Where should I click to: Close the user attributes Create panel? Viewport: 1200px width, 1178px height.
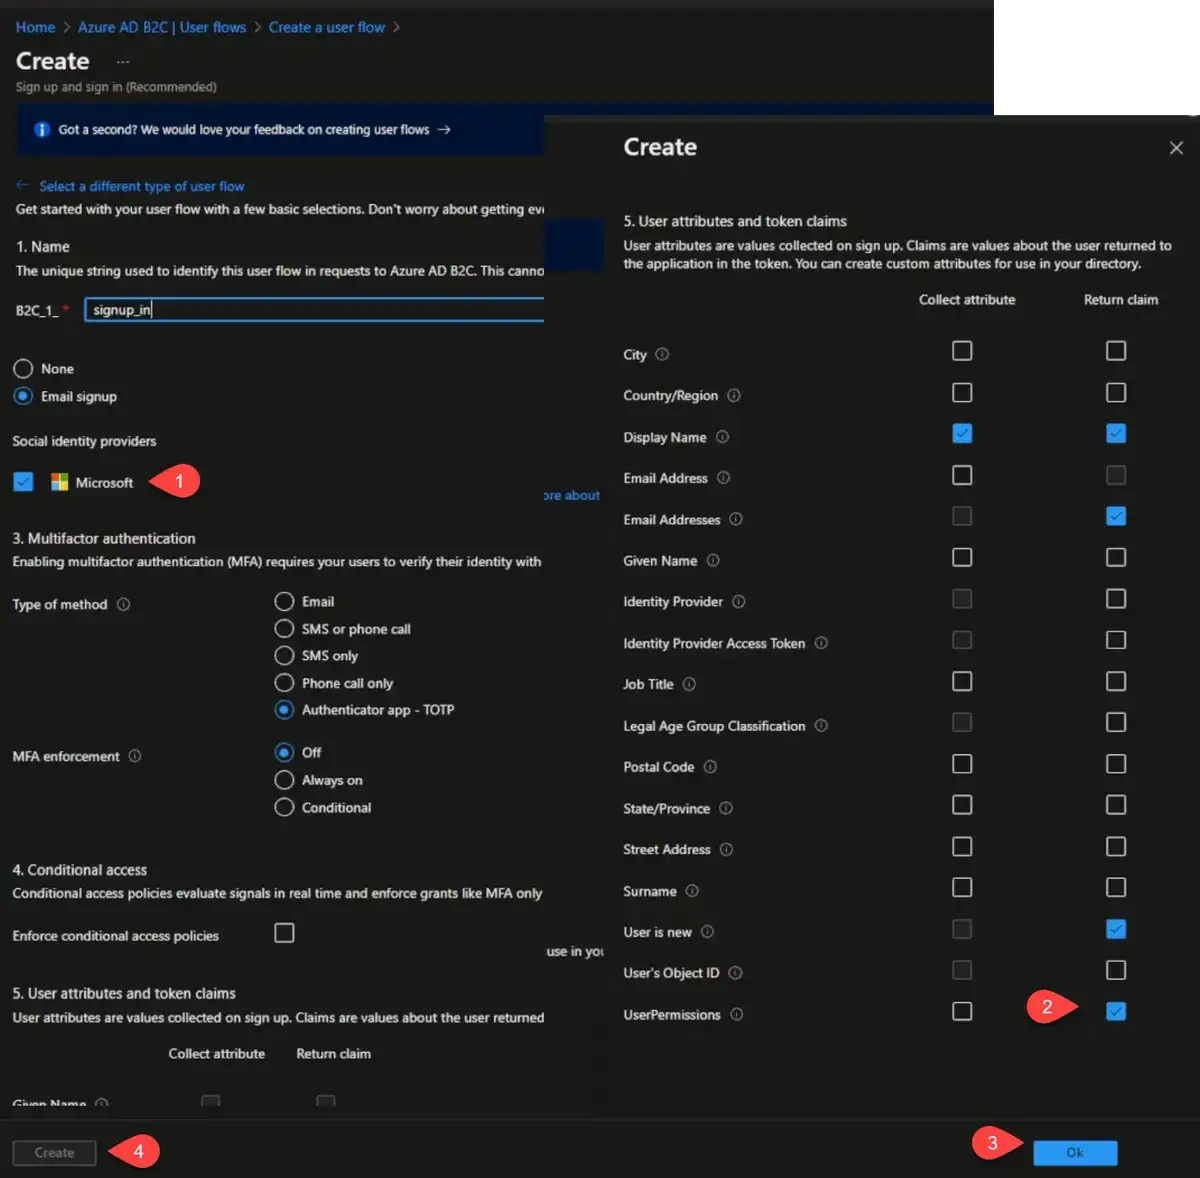(x=1176, y=148)
